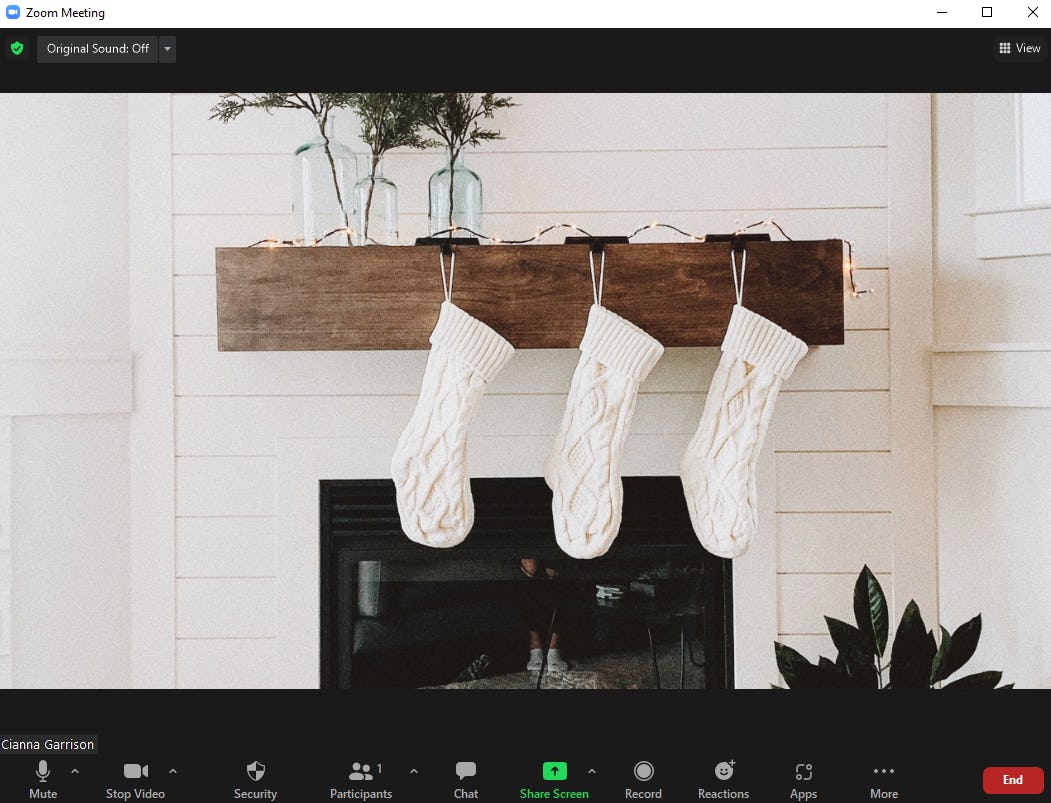The width and height of the screenshot is (1051, 803).
Task: Click the Cianna Garrison name label
Action: pyautogui.click(x=48, y=744)
